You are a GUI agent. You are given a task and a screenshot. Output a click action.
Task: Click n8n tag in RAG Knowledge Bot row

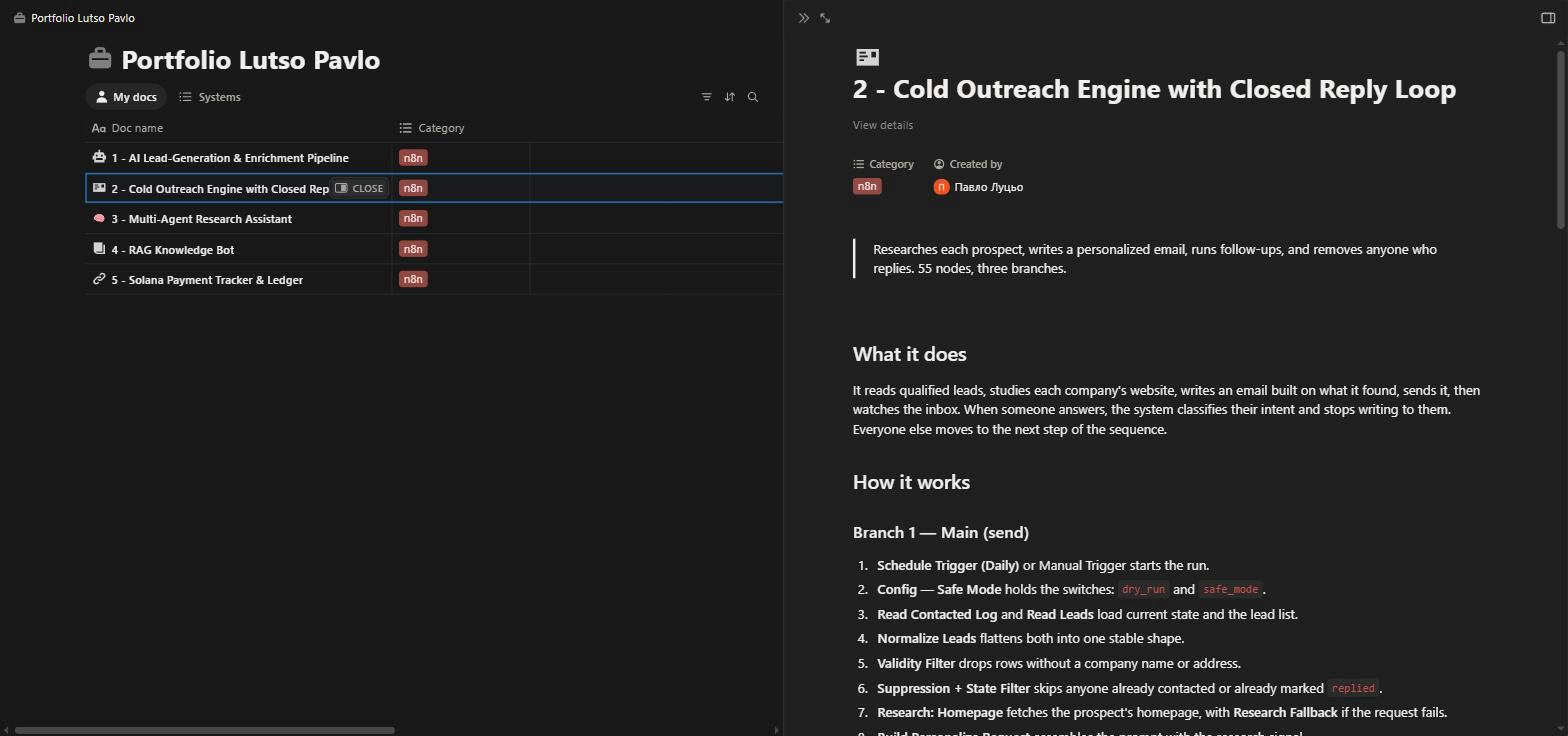[413, 249]
